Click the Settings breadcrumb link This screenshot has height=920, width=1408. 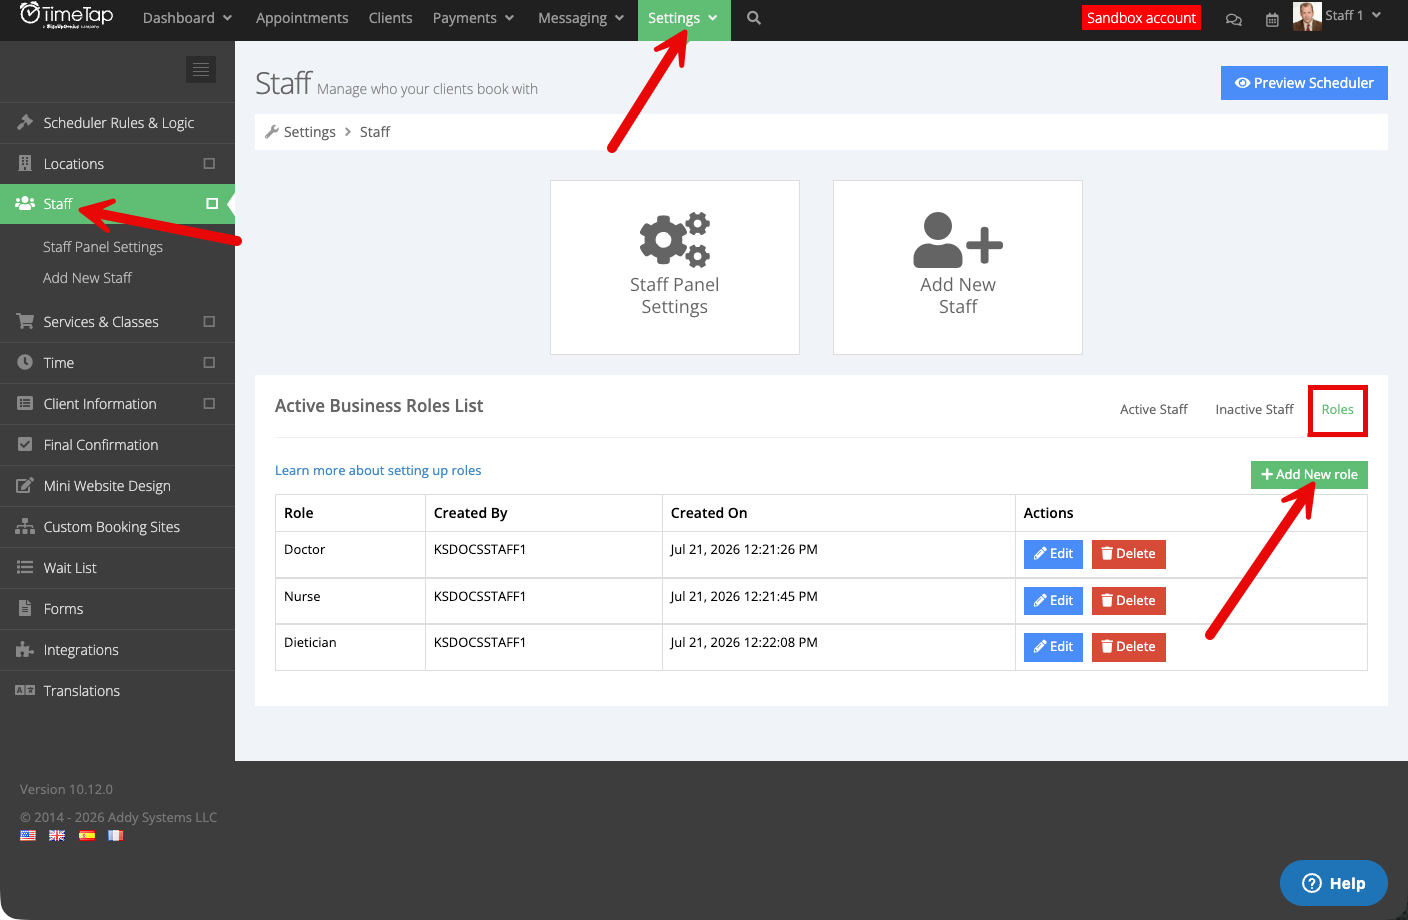point(310,132)
